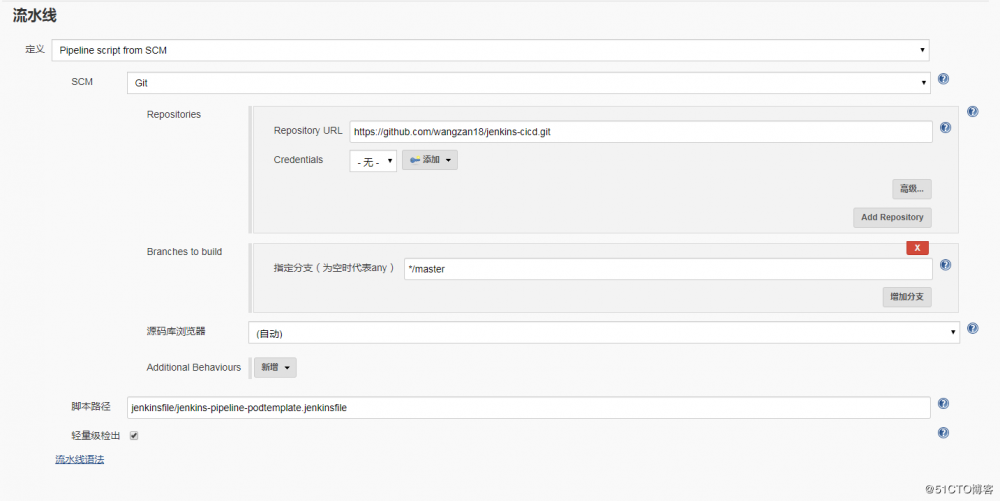Click the Credentials label
This screenshot has height=501, width=1000.
tap(298, 160)
